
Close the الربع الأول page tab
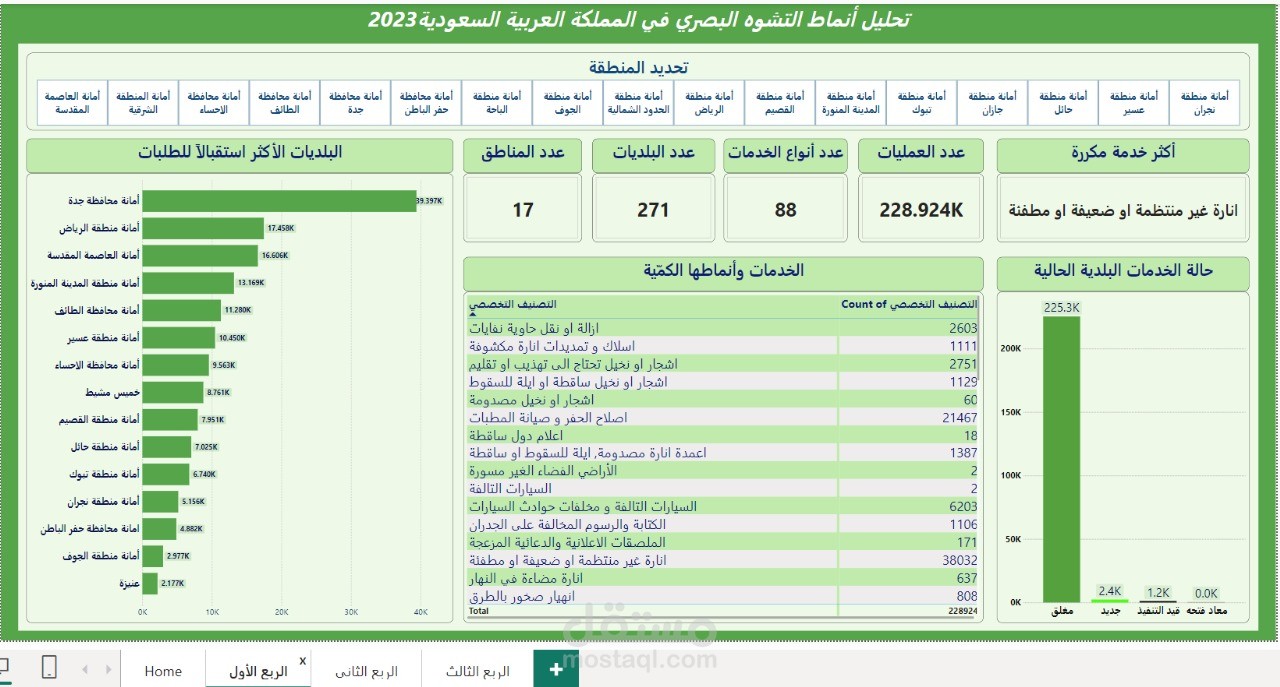[303, 660]
